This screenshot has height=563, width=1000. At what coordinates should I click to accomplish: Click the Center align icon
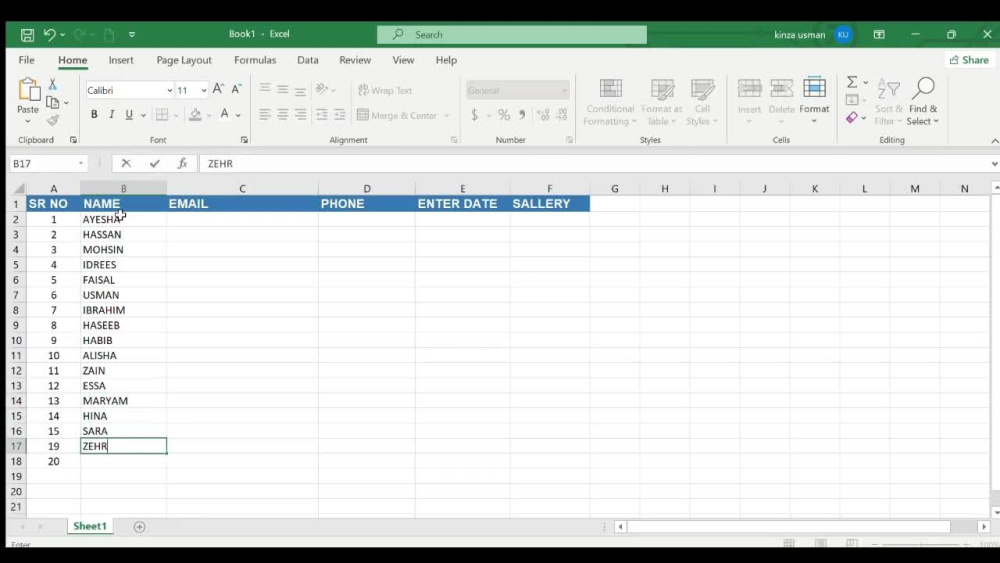(283, 115)
